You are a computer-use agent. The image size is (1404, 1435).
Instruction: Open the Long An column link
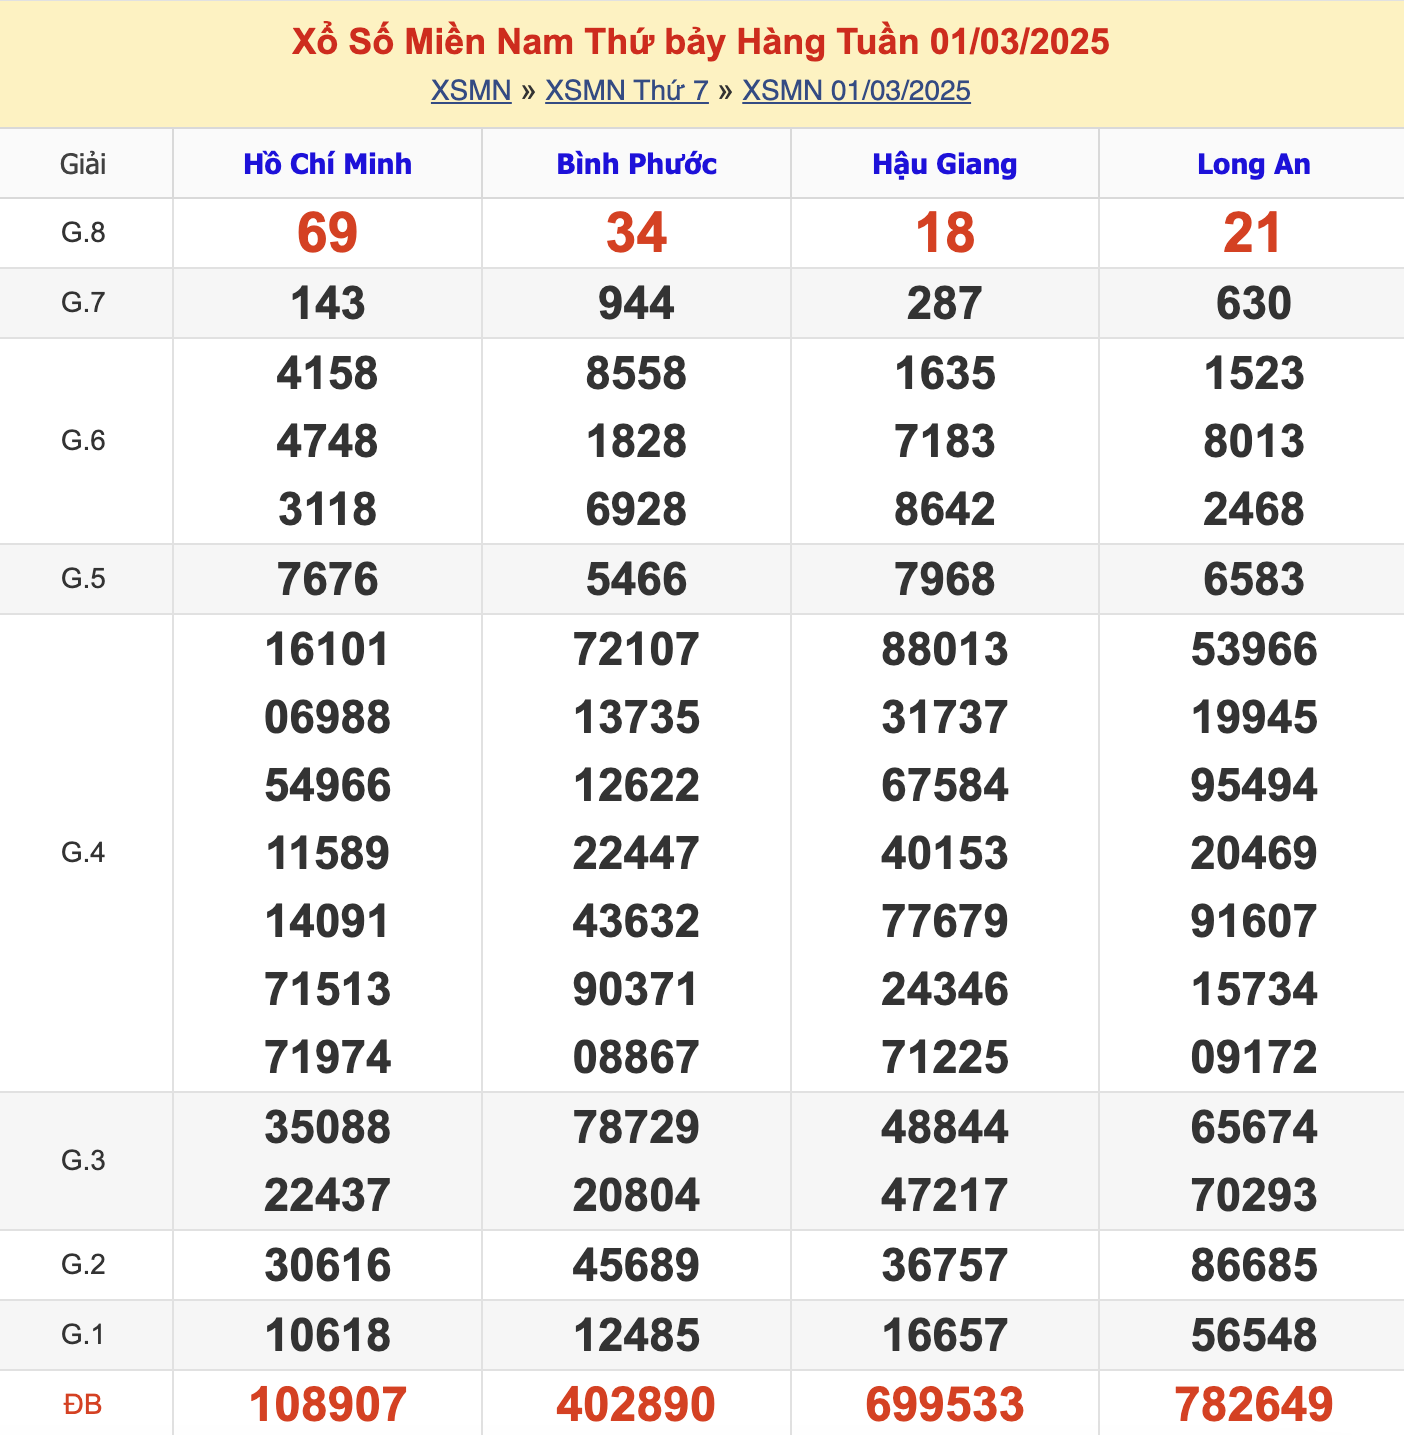pyautogui.click(x=1254, y=164)
